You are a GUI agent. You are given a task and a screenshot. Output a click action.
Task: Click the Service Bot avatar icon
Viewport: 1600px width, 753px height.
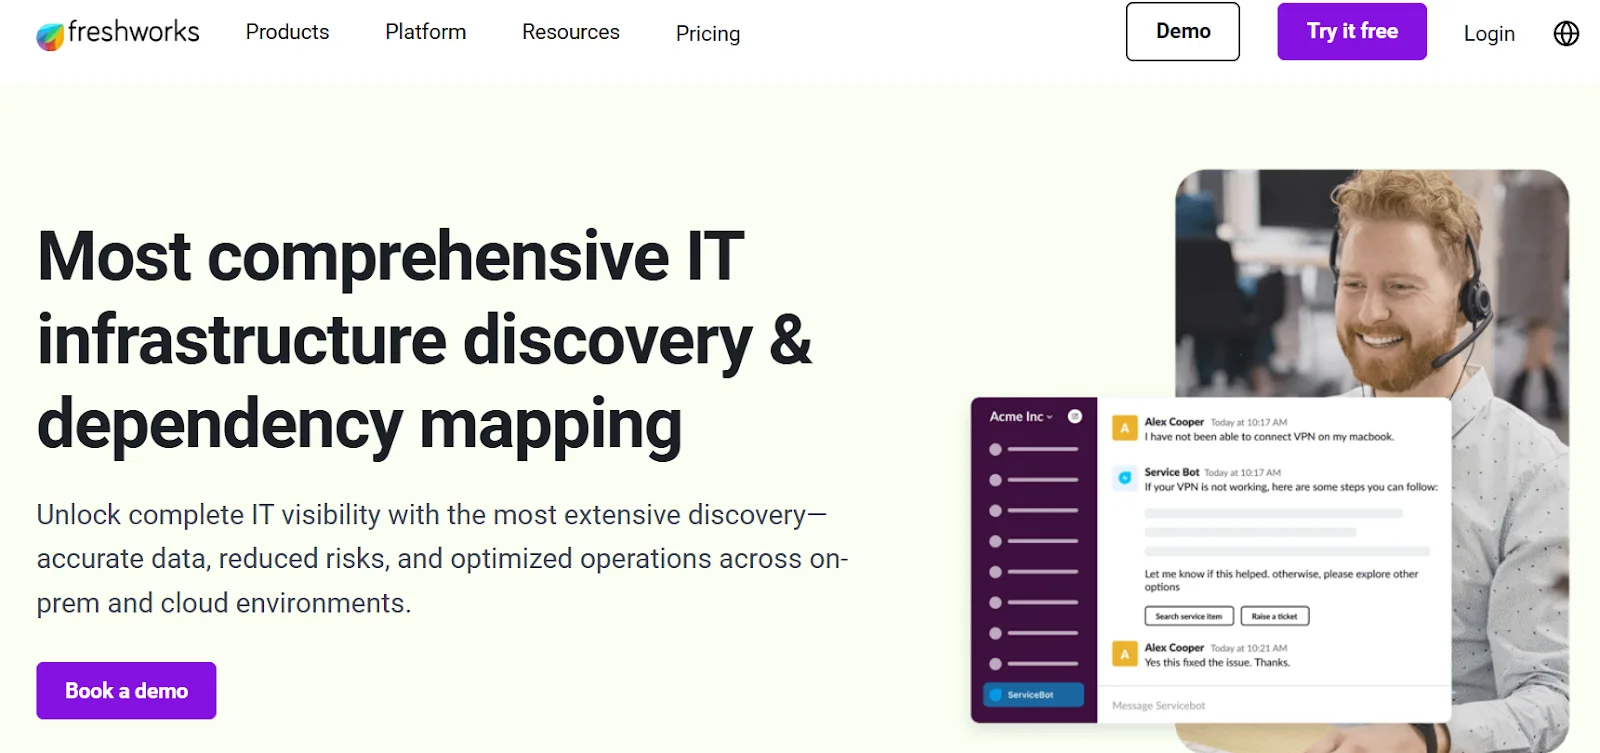click(x=1125, y=478)
